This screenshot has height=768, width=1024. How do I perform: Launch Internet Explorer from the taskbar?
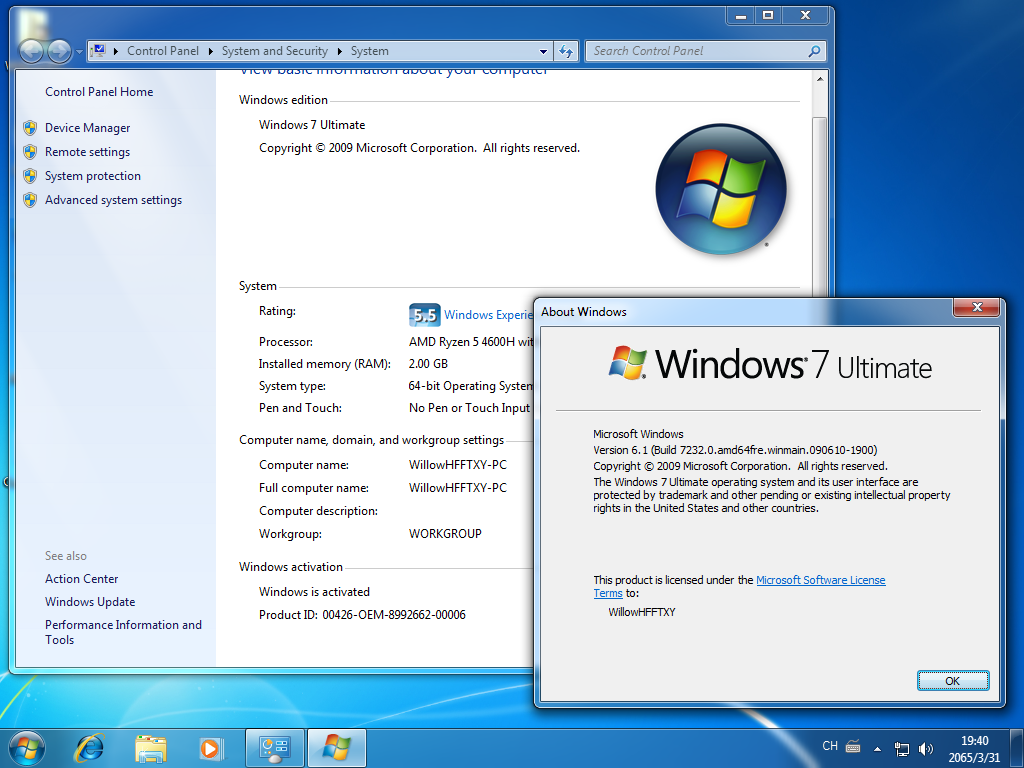click(x=89, y=748)
